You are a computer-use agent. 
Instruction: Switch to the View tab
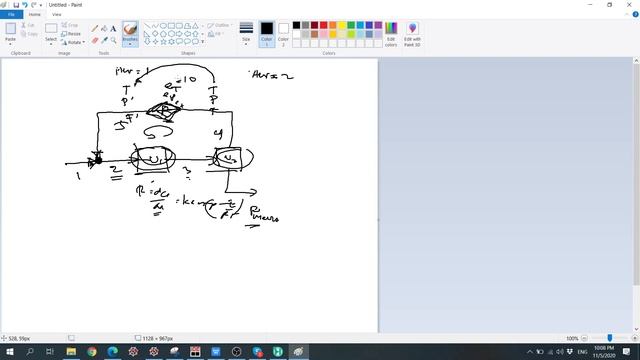pos(57,14)
